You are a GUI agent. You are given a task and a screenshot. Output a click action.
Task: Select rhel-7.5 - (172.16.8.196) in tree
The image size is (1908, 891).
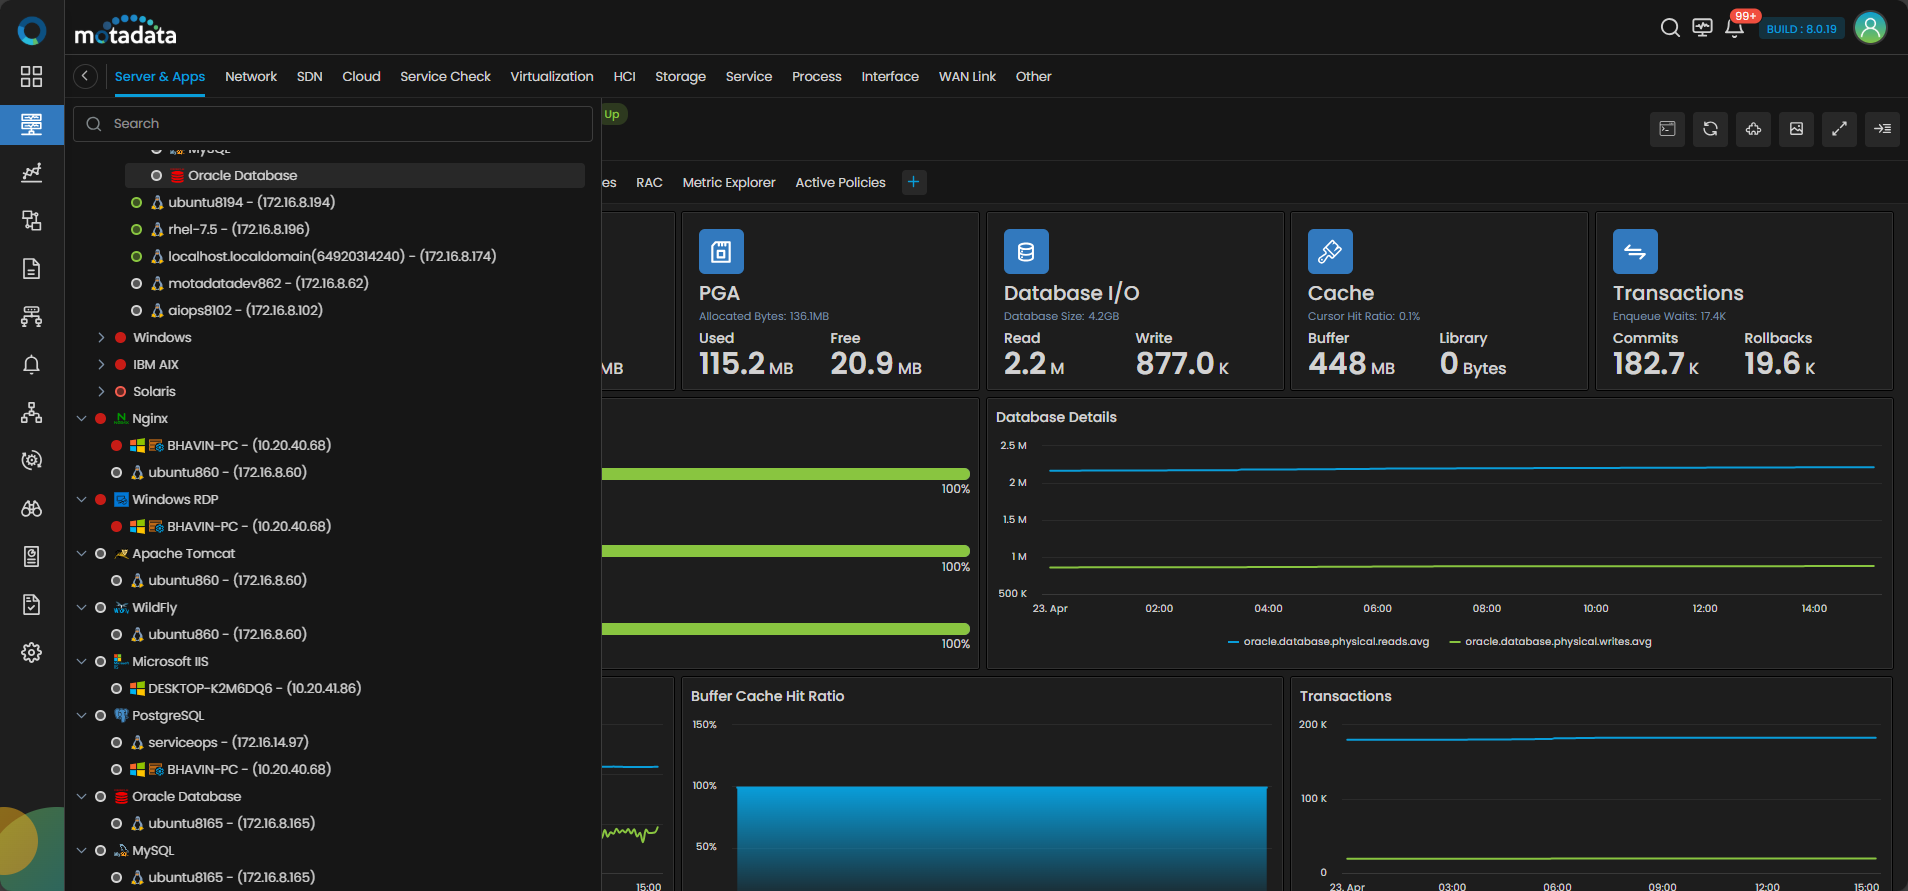point(239,229)
